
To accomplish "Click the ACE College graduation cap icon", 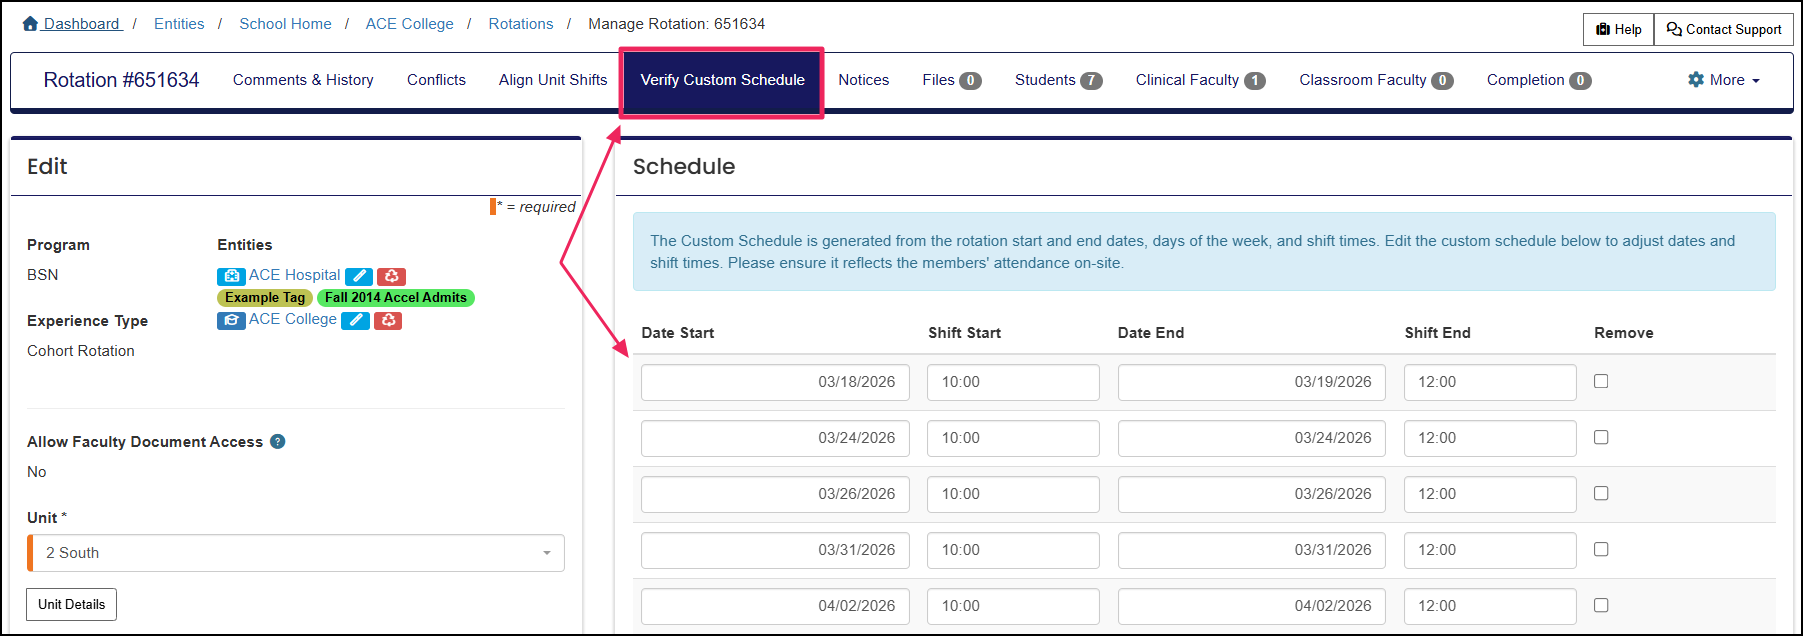I will tap(231, 320).
